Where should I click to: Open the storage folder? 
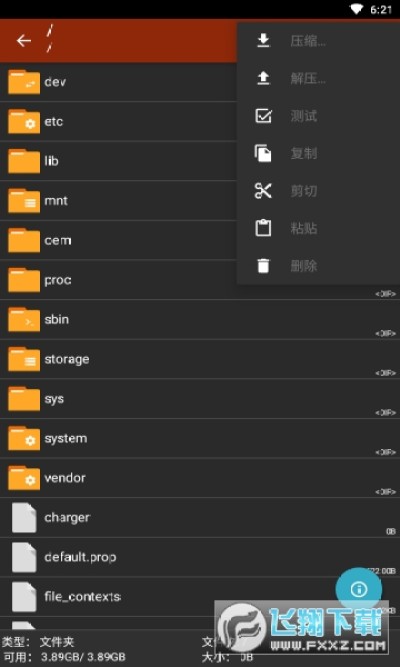tap(200, 359)
